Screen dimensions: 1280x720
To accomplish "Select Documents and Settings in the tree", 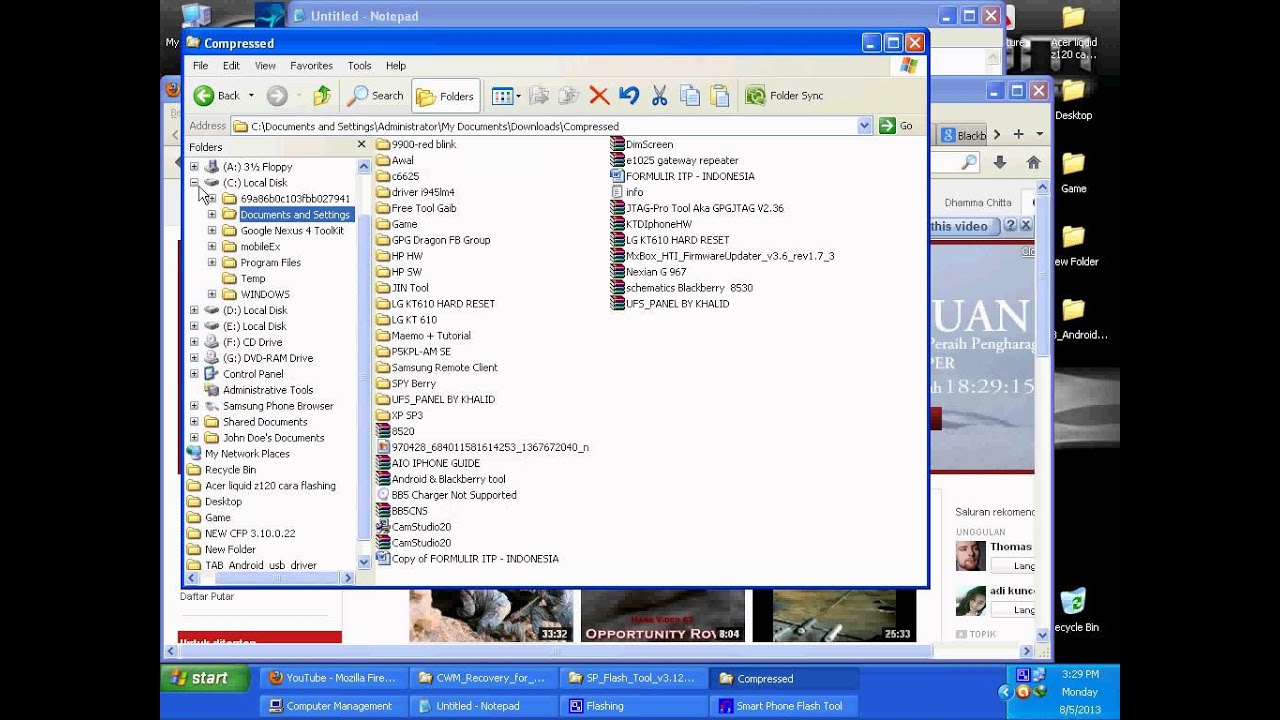I will 295,215.
